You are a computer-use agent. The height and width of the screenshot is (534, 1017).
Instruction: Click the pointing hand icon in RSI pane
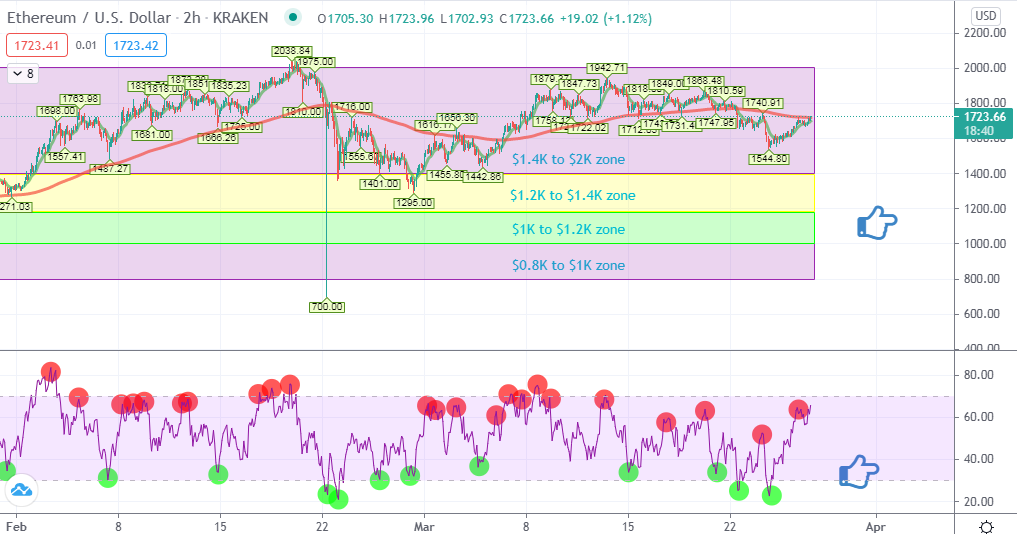pyautogui.click(x=859, y=471)
